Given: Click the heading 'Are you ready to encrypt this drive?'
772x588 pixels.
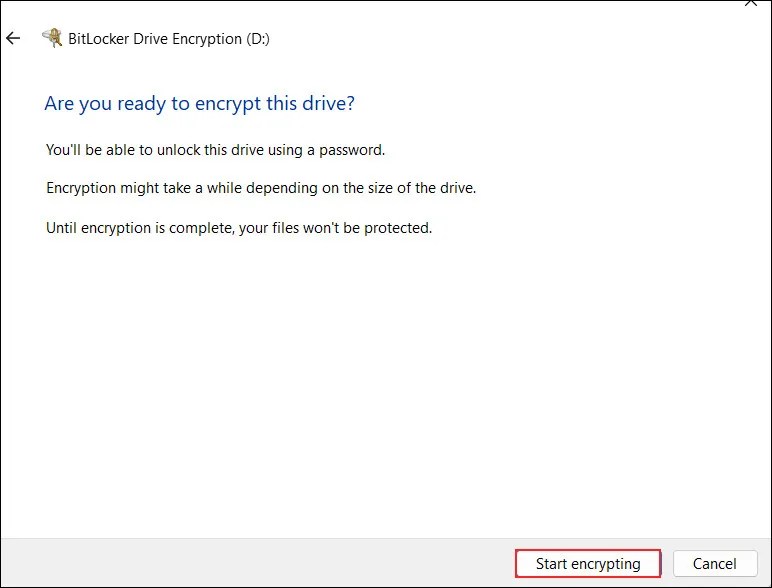Looking at the screenshot, I should point(199,103).
